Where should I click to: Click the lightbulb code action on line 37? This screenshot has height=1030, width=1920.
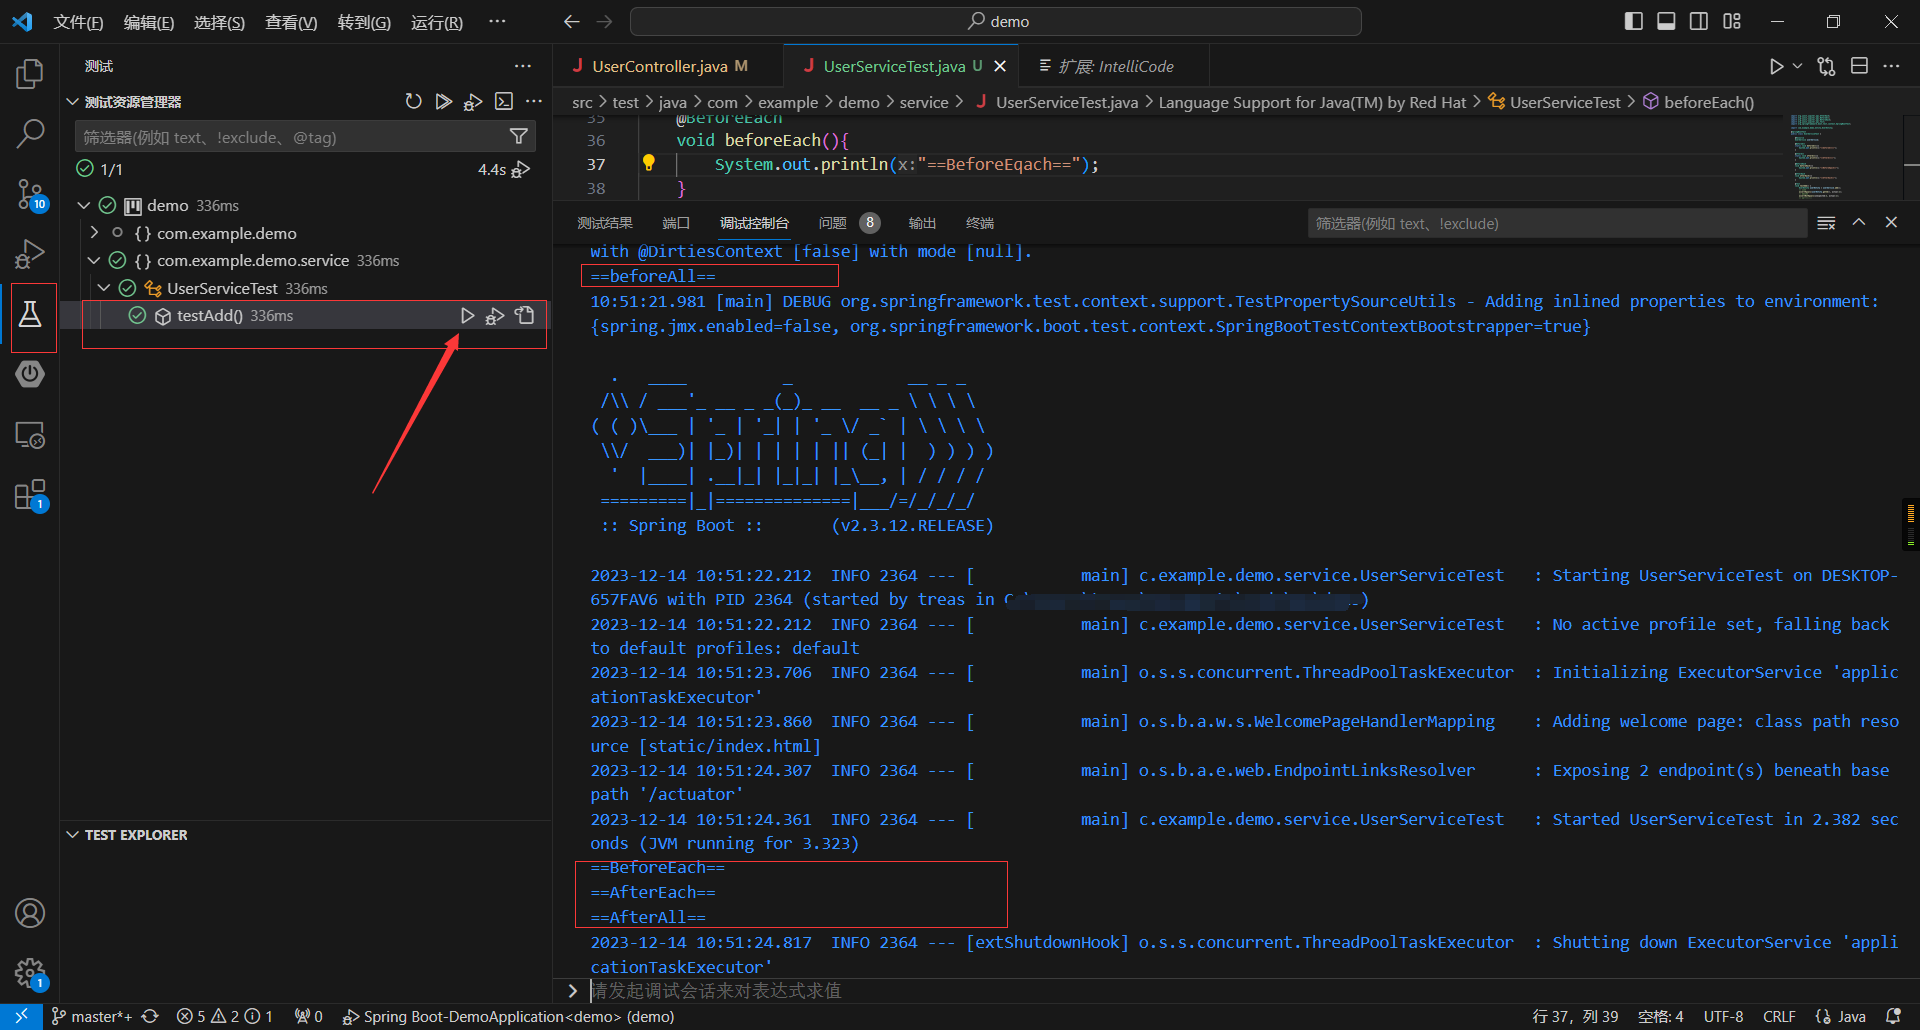(x=648, y=162)
